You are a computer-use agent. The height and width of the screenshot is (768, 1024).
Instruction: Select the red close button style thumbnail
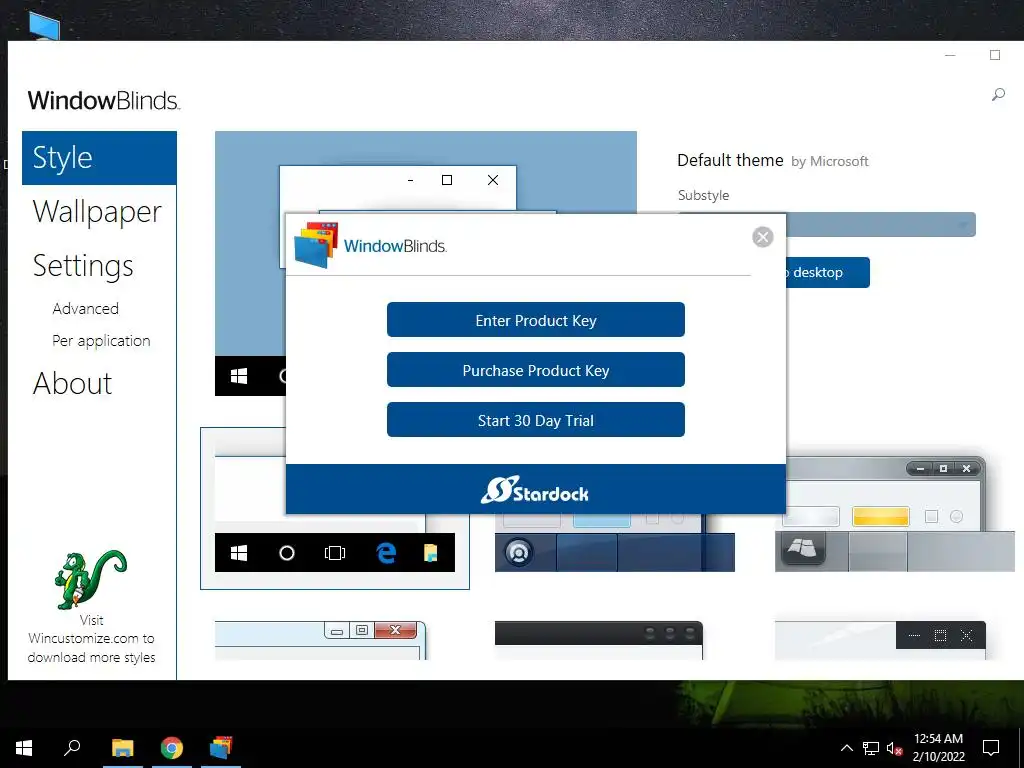(x=321, y=640)
